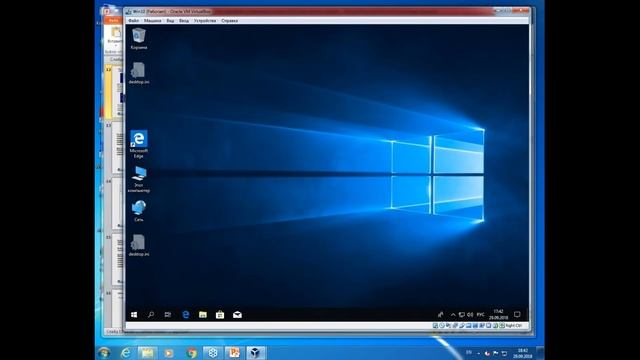Click the Right Ctrl host key indicator
Viewport: 640px width, 360px height.
pyautogui.click(x=513, y=326)
